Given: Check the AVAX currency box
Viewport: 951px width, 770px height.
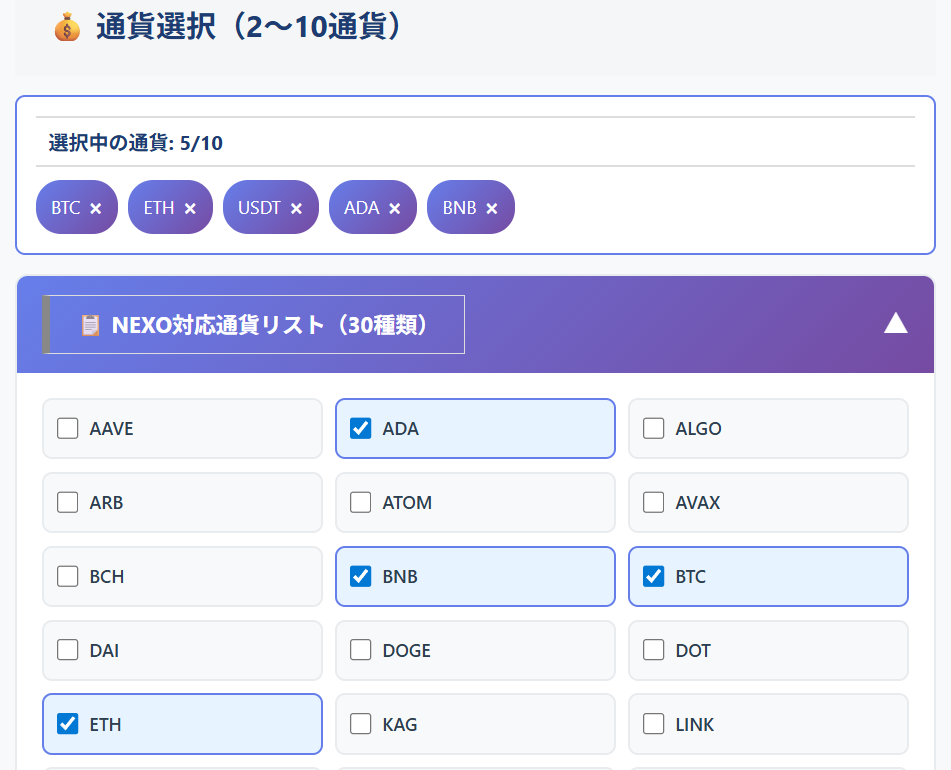Looking at the screenshot, I should (654, 503).
